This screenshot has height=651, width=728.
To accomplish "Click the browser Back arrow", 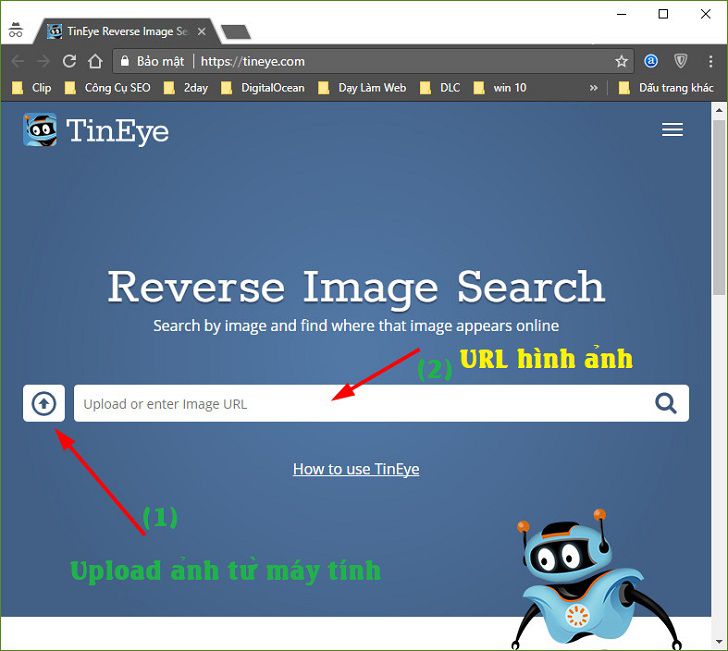I will click(18, 61).
